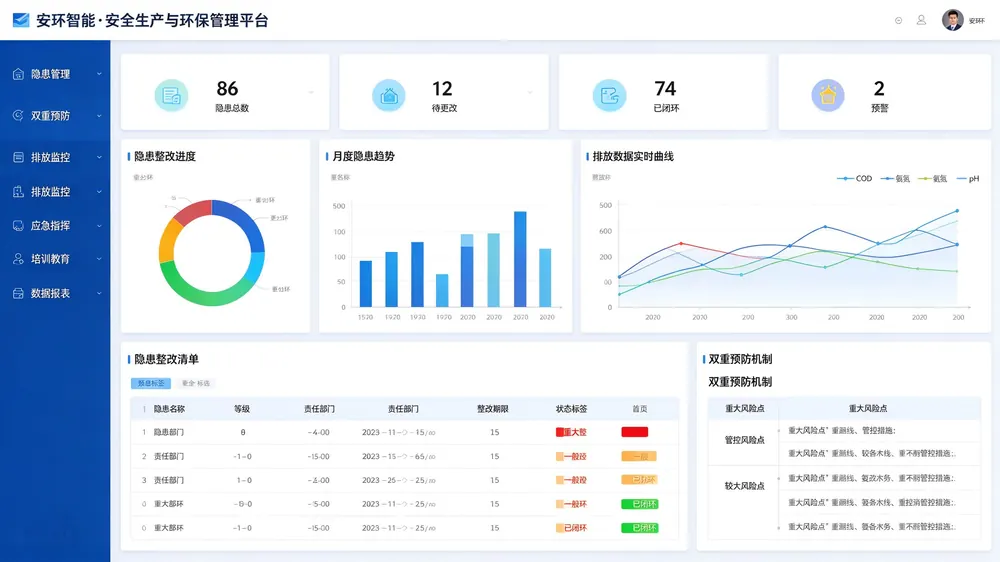This screenshot has width=1000, height=562.
Task: Click the 安环智能 platform logo icon
Action: tap(21, 20)
